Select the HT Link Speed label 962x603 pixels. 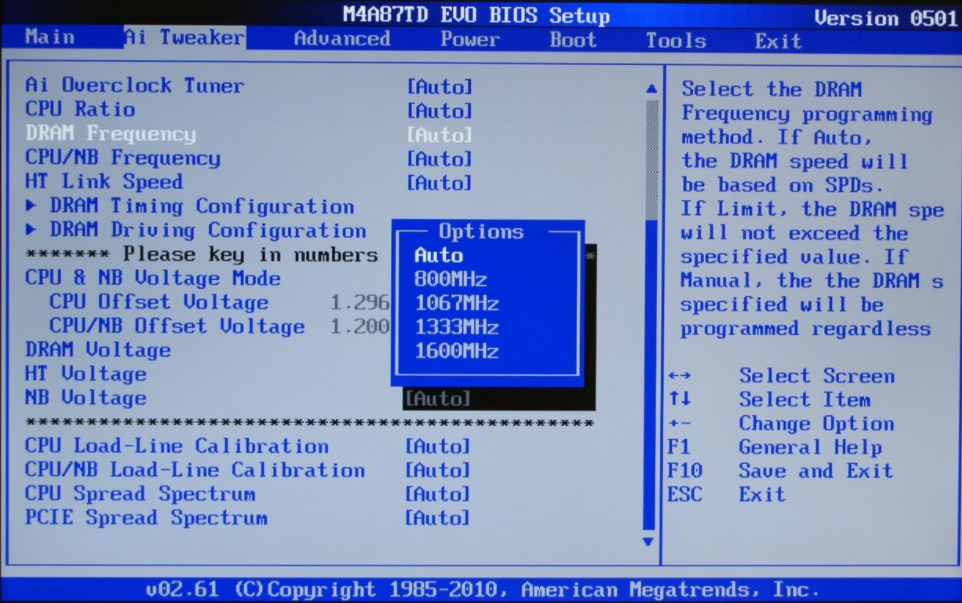click(104, 182)
